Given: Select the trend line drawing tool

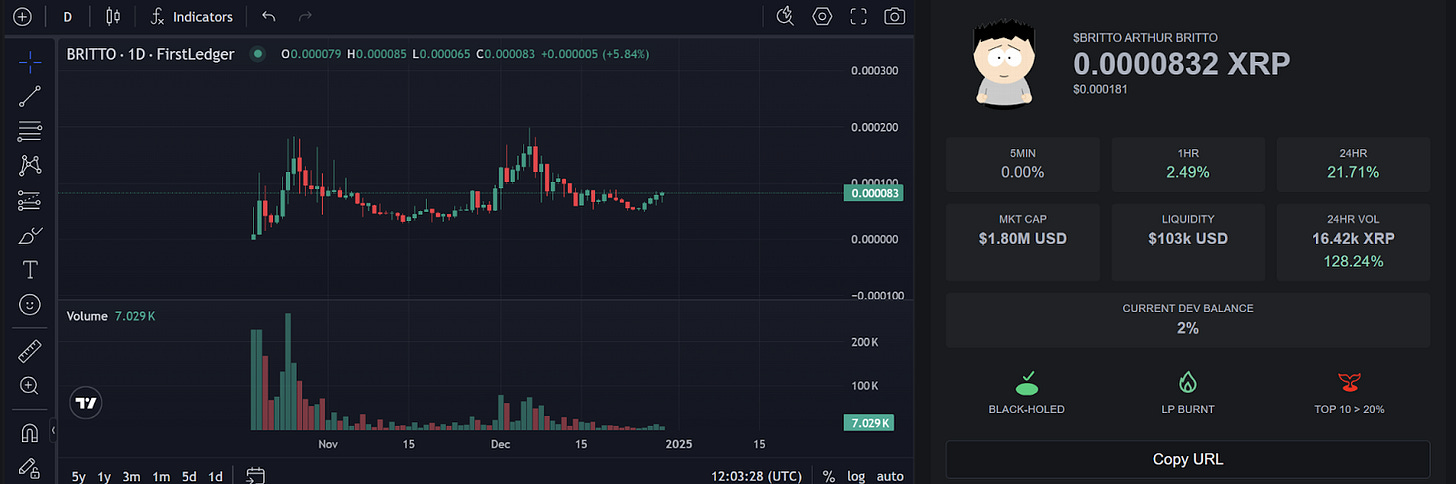Looking at the screenshot, I should (x=30, y=96).
